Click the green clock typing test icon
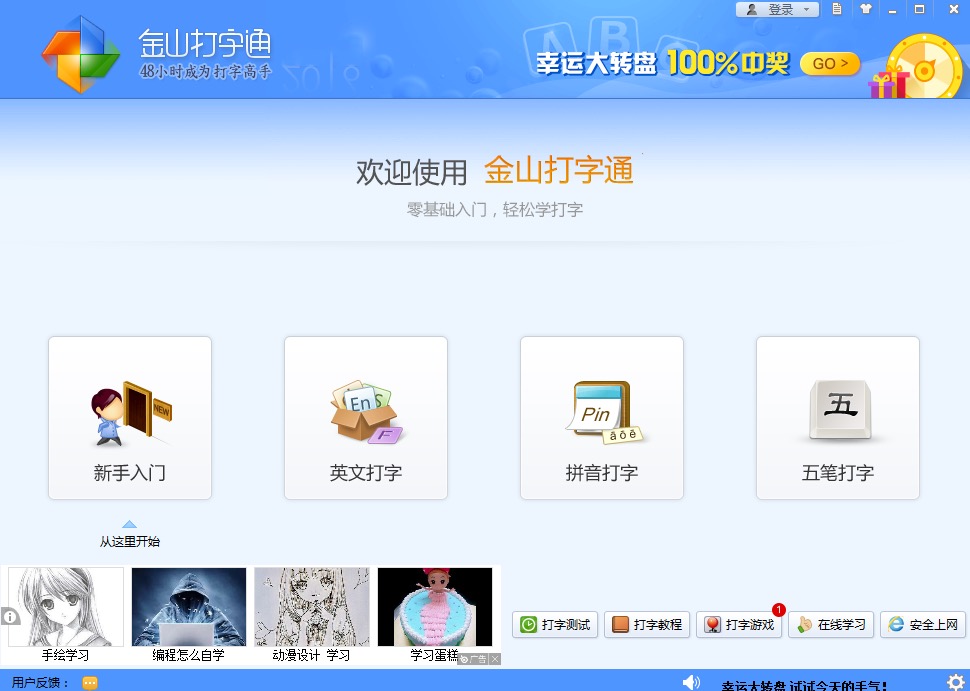Image resolution: width=970 pixels, height=691 pixels. click(x=528, y=625)
